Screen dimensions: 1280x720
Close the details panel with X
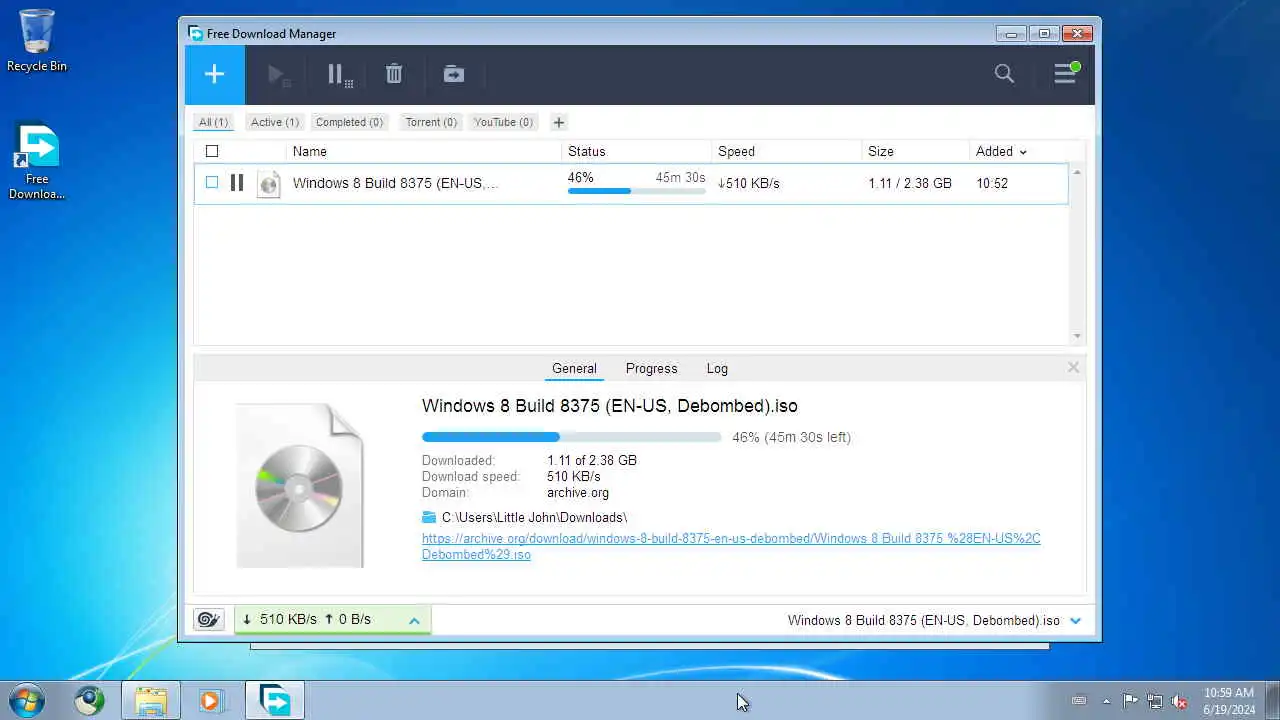[x=1073, y=367]
